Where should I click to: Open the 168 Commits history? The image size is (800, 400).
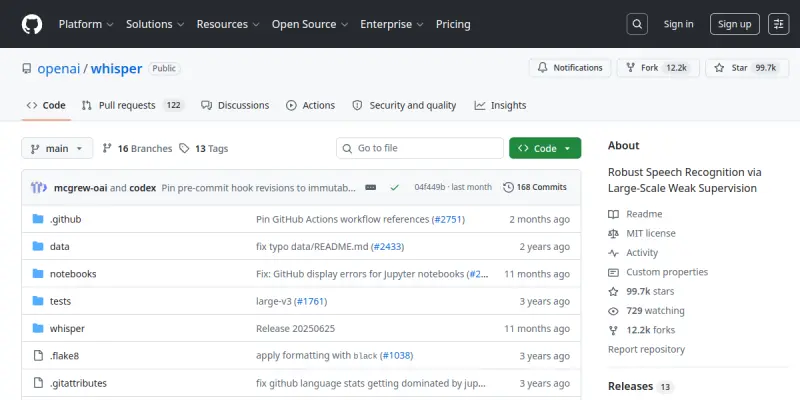[x=535, y=187]
